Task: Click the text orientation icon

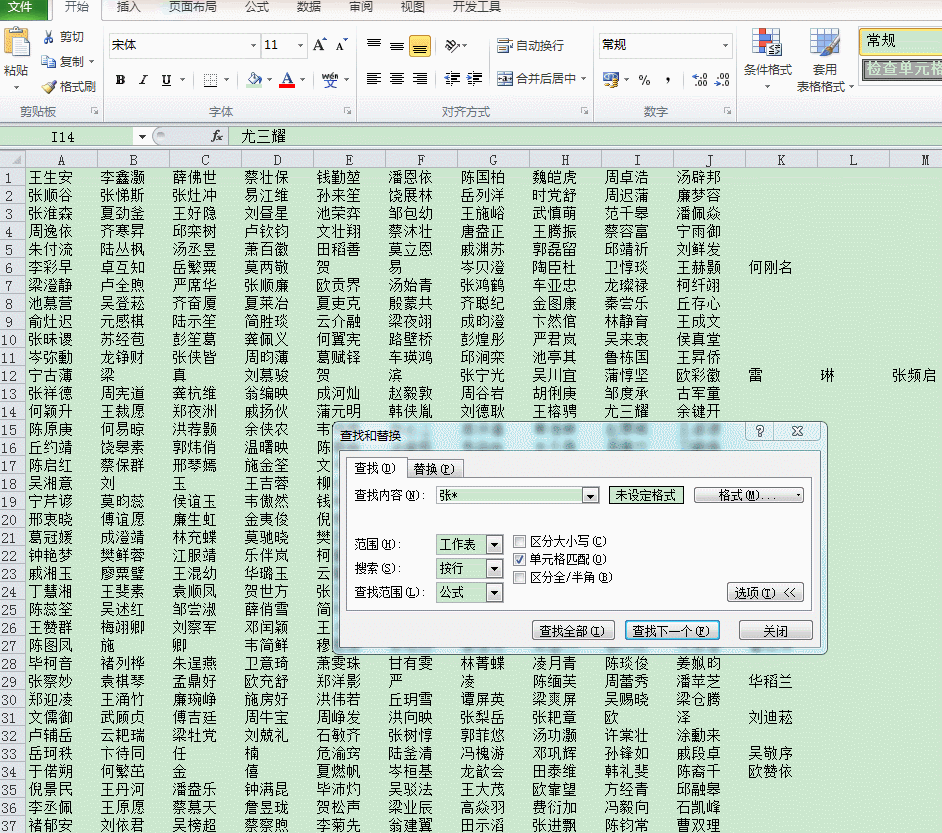Action: [452, 46]
